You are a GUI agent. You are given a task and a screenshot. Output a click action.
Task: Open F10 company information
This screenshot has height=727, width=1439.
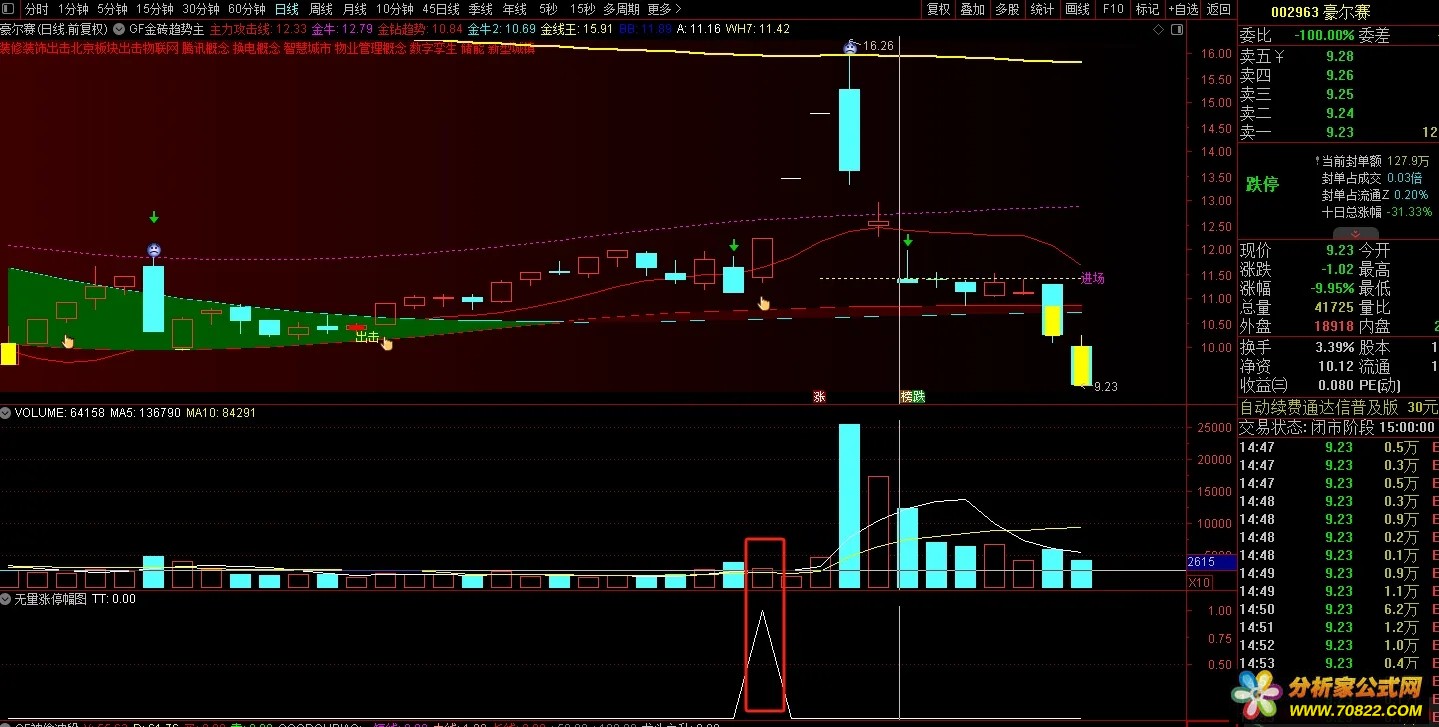click(1113, 9)
